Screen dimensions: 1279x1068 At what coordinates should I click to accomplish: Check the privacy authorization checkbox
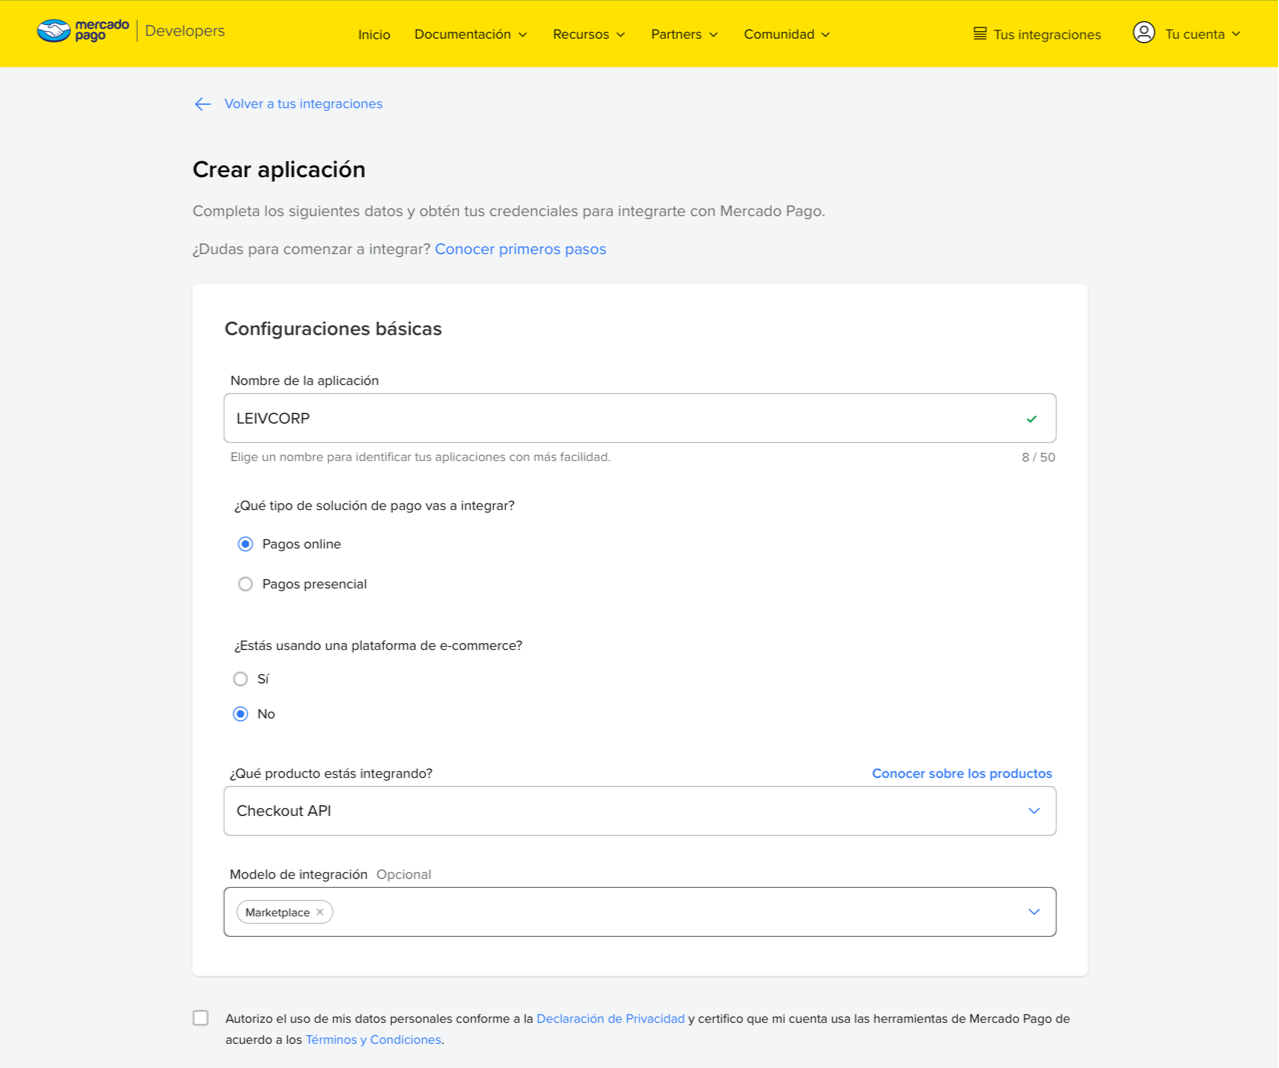[201, 1018]
